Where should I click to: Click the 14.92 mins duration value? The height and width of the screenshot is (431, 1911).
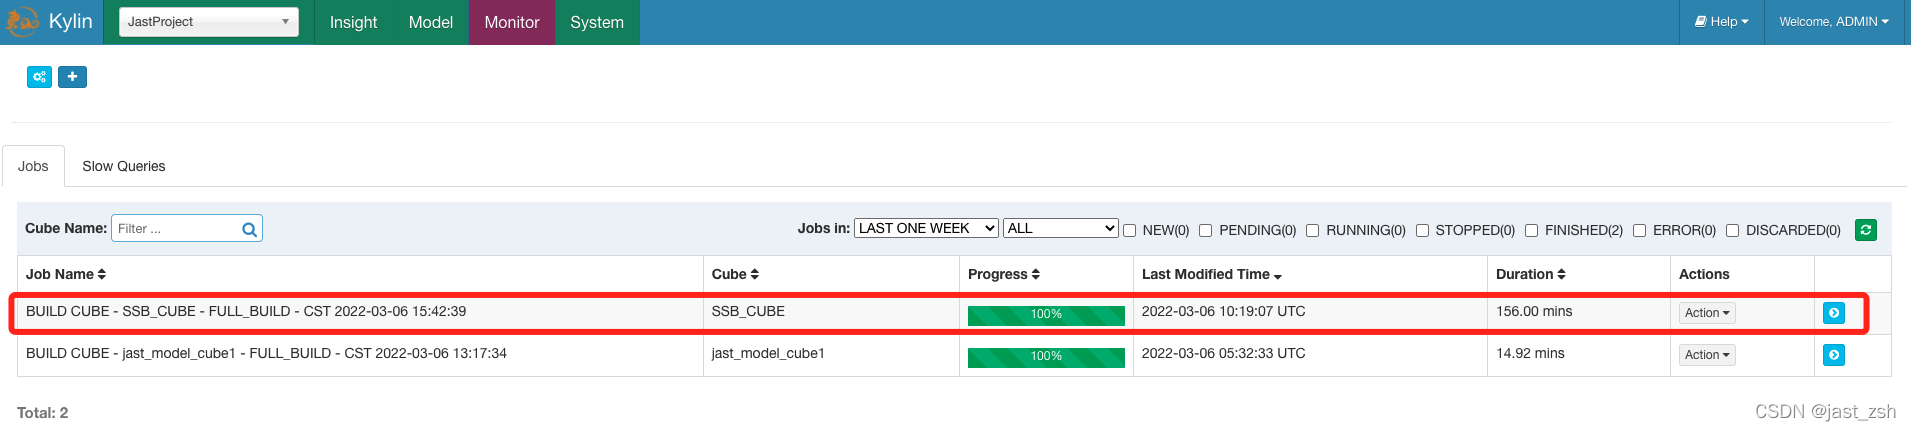click(x=1530, y=353)
